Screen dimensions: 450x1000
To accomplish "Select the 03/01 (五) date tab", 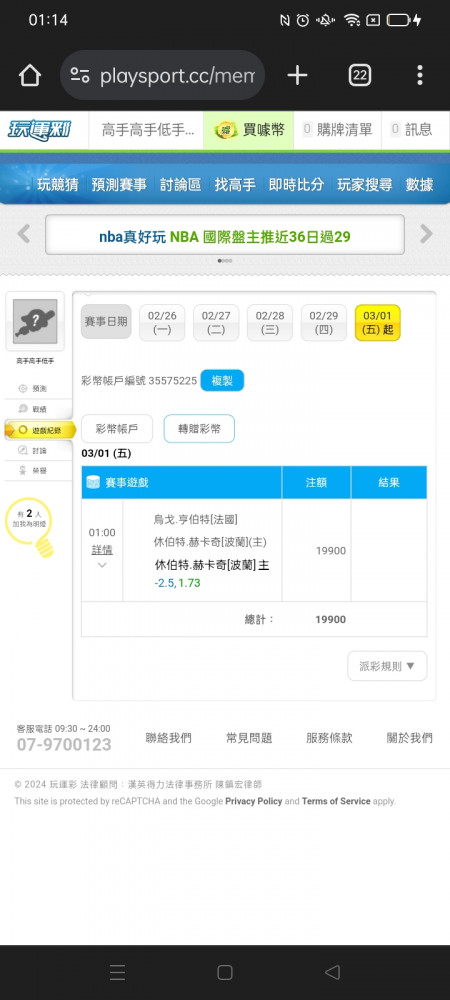I will click(377, 323).
